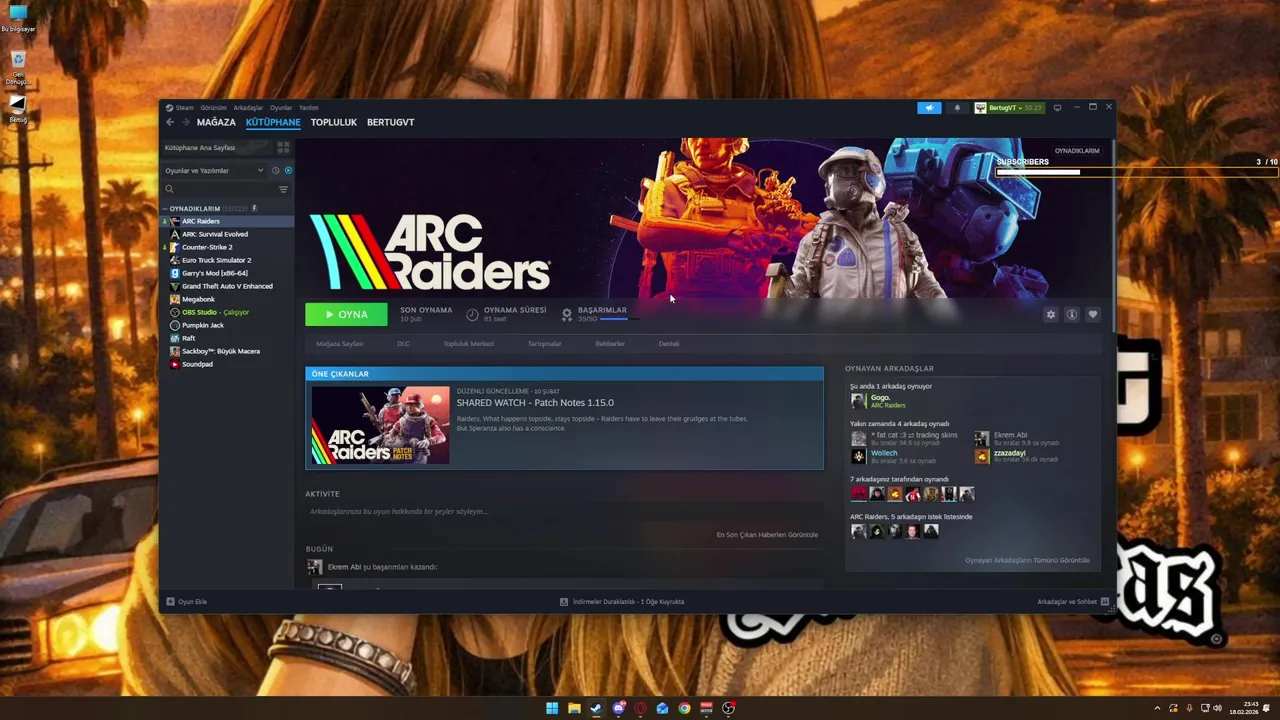Collapse the OYNADIKLARIM collection
Image resolution: width=1280 pixels, height=720 pixels.
click(x=165, y=209)
